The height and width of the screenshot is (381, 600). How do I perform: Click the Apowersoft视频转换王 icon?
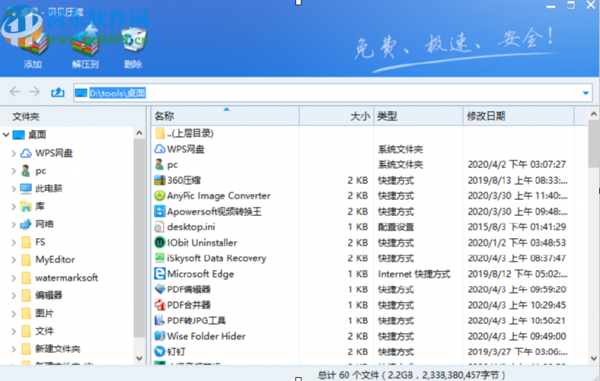tap(160, 211)
